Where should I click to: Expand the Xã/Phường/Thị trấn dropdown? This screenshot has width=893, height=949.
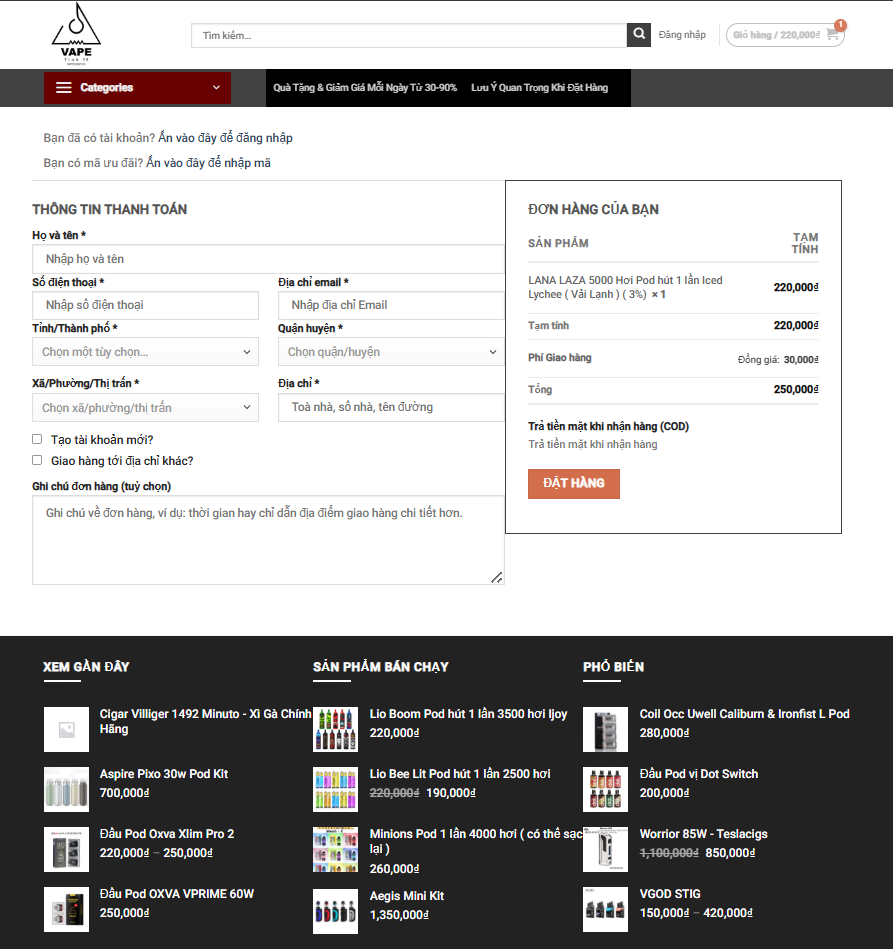145,408
